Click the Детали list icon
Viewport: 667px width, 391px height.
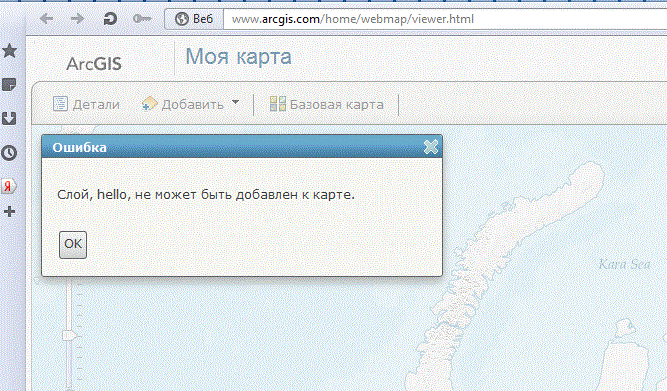[60, 104]
